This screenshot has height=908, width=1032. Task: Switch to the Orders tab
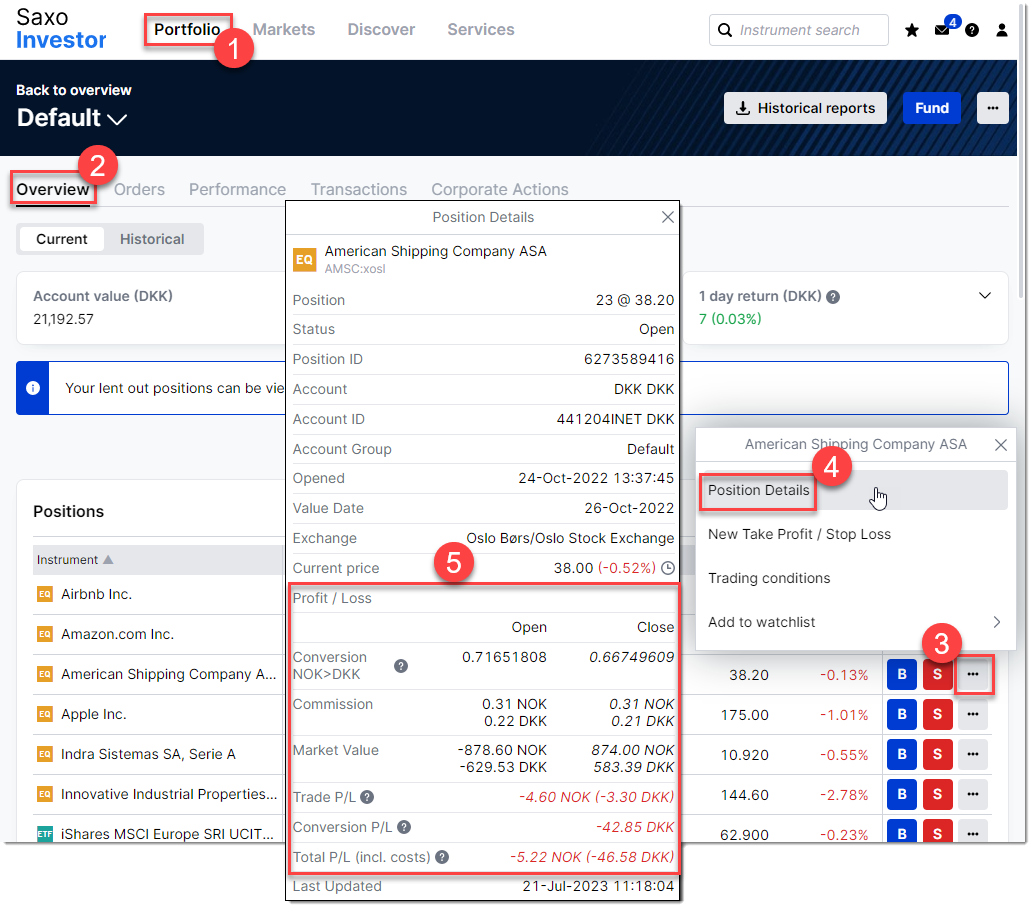click(140, 189)
